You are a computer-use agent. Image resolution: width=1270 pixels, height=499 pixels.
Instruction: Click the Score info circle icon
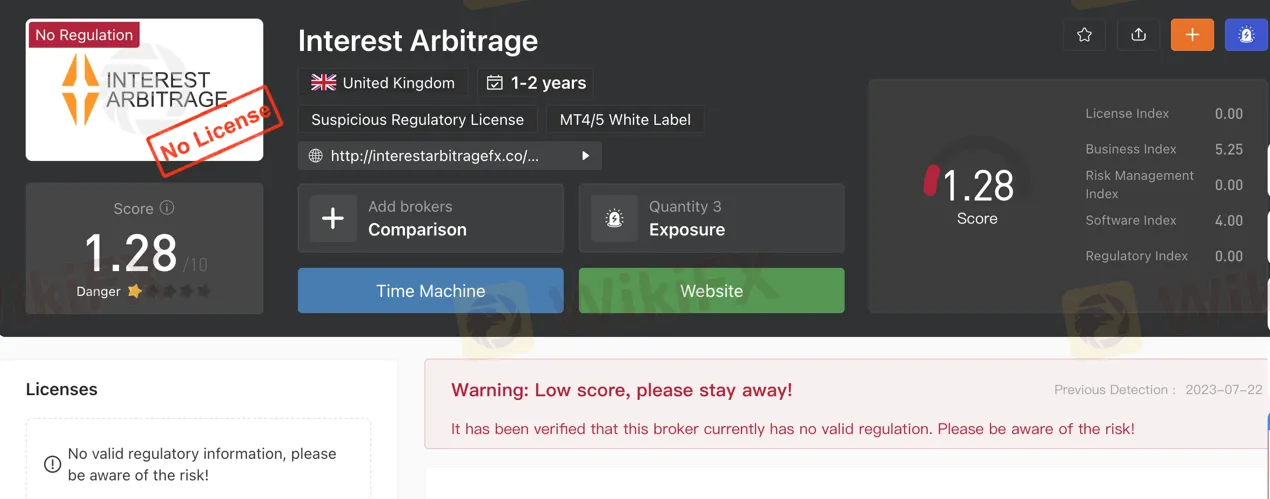(x=167, y=208)
